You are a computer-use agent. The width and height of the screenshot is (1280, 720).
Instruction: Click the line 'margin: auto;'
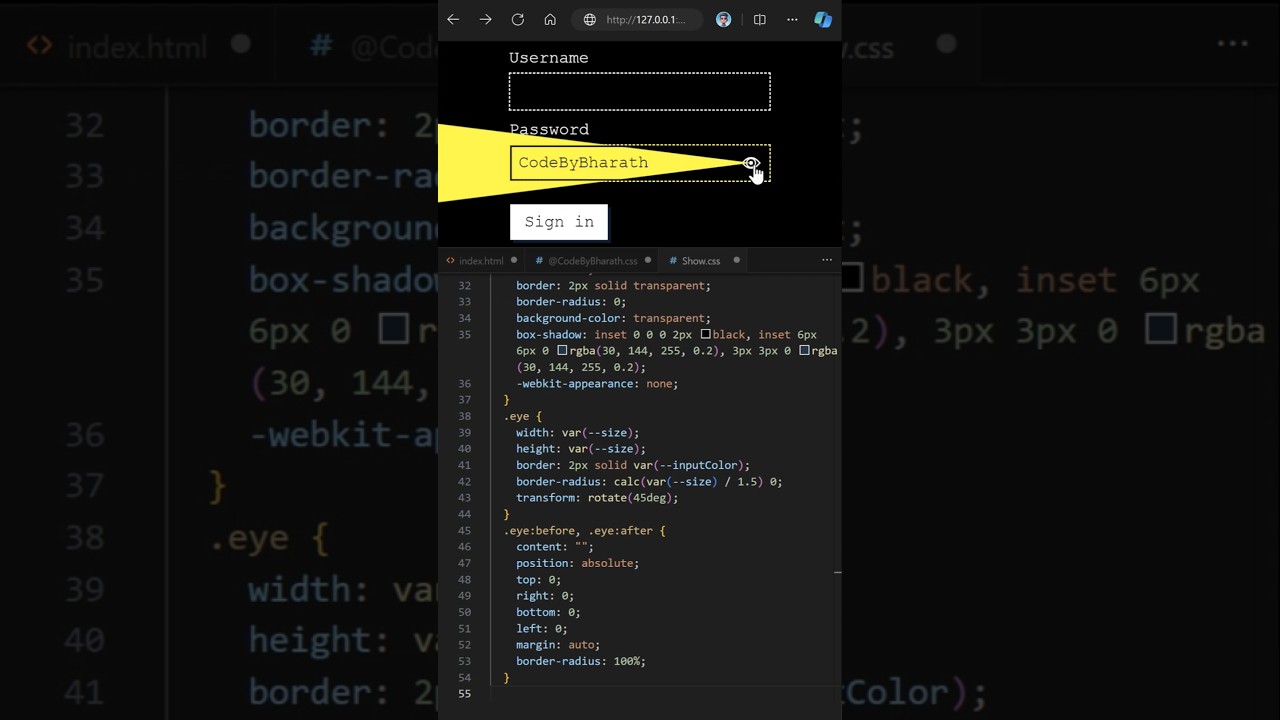coord(558,645)
